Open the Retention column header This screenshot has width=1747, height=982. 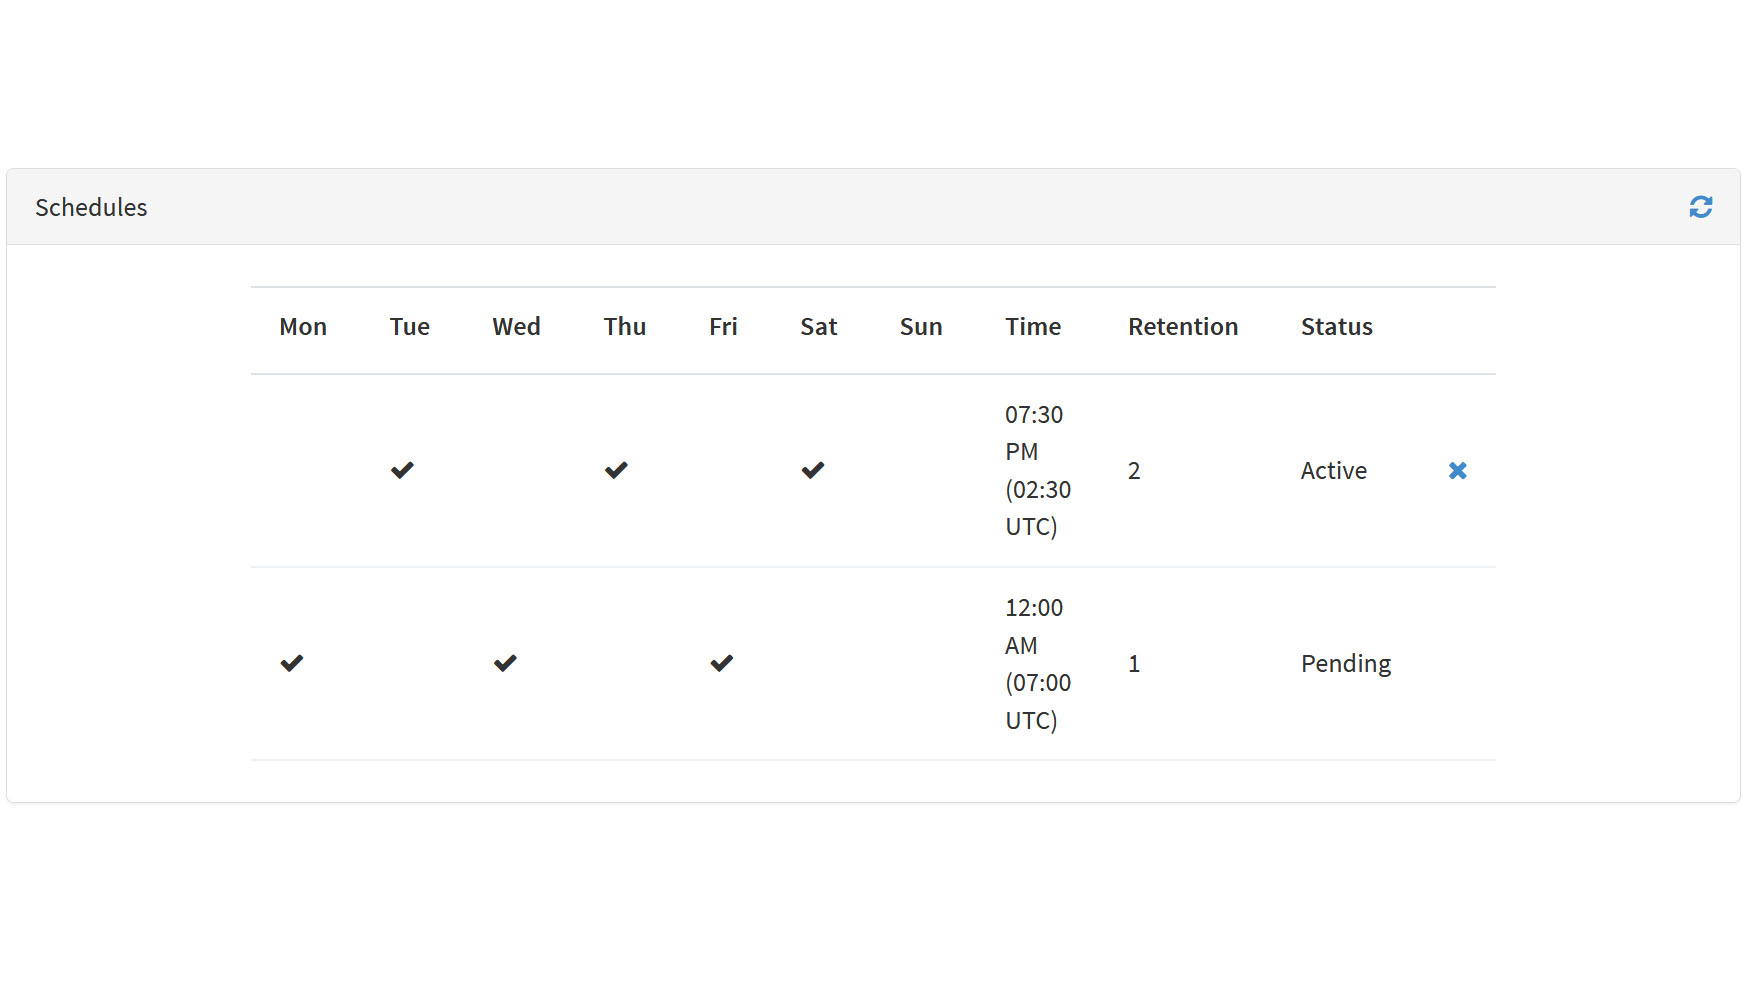coord(1183,326)
